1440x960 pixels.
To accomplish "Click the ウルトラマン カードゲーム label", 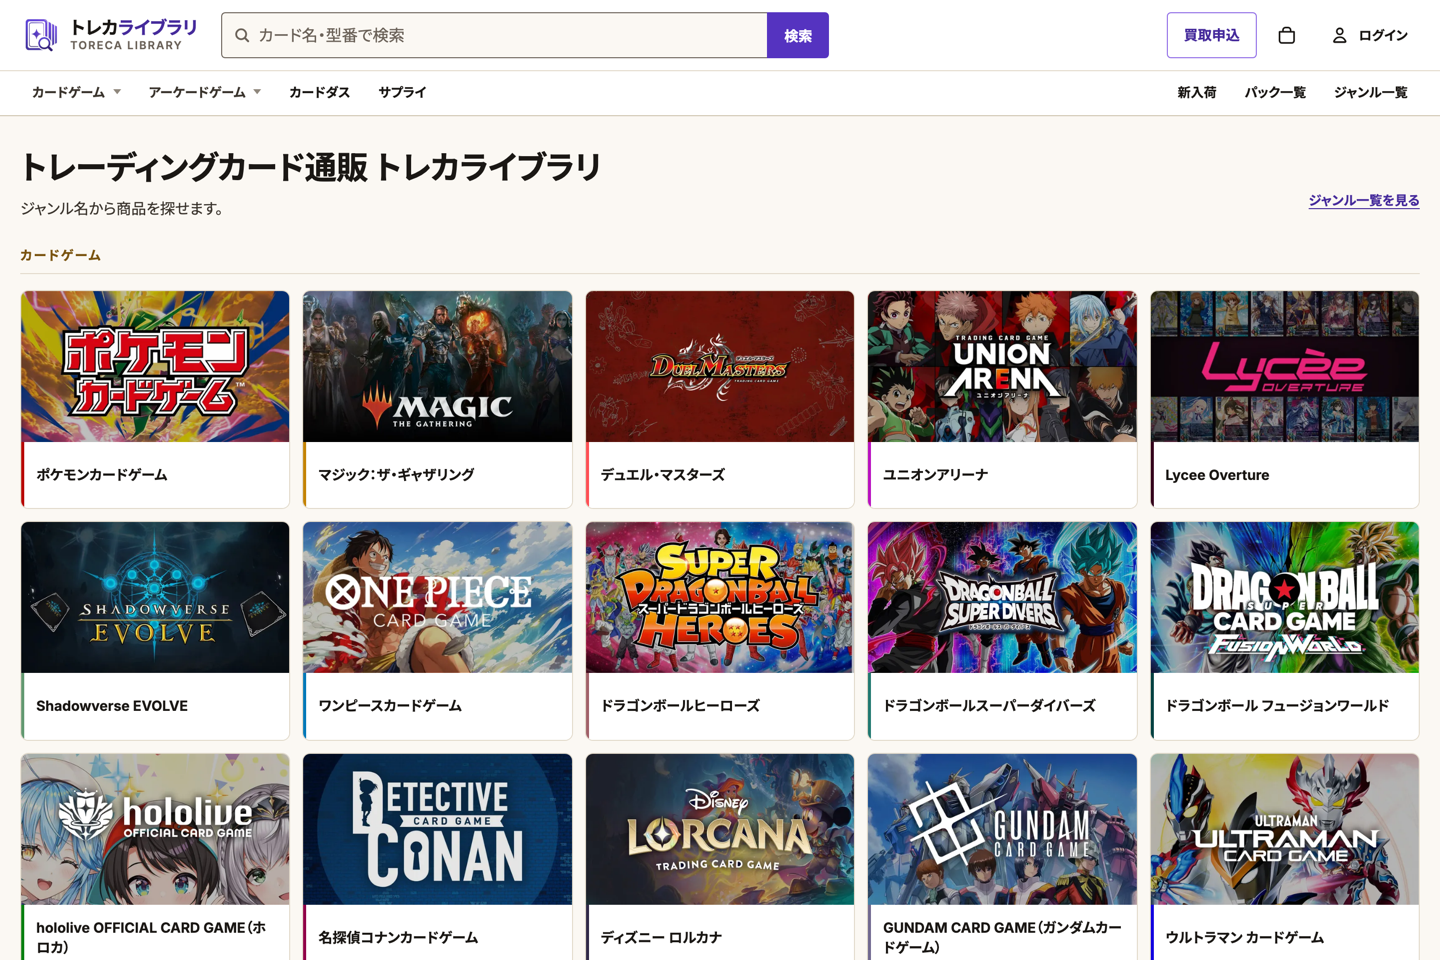I will point(1244,938).
